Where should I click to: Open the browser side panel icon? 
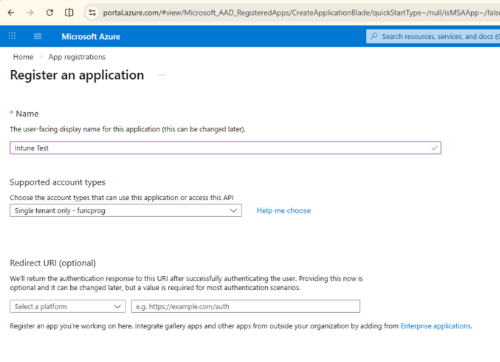pyautogui.click(x=69, y=13)
